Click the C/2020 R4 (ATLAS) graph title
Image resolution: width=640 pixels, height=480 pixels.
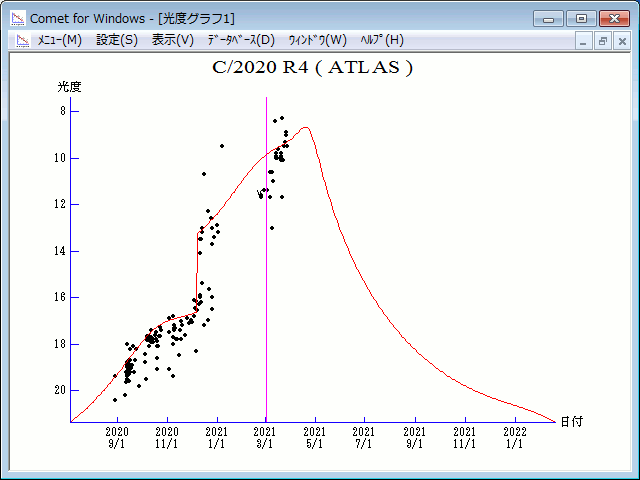[312, 67]
